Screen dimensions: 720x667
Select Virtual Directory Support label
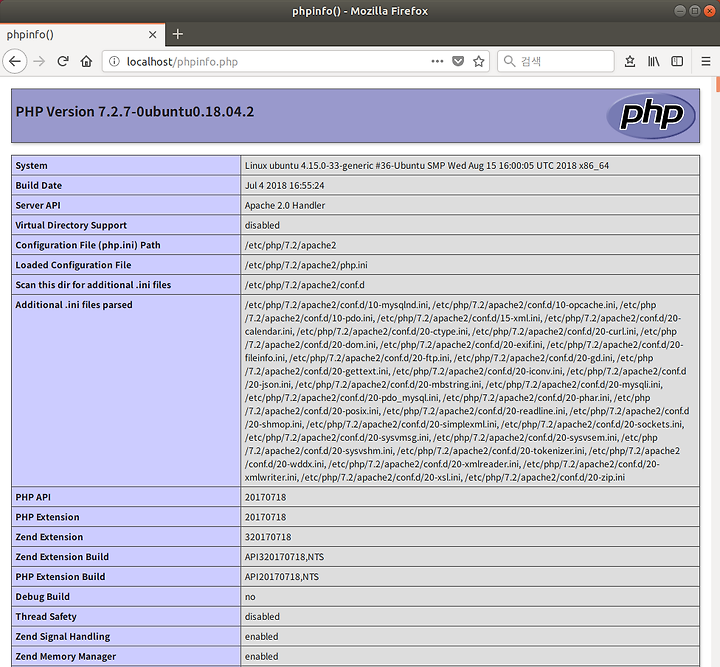(x=71, y=225)
